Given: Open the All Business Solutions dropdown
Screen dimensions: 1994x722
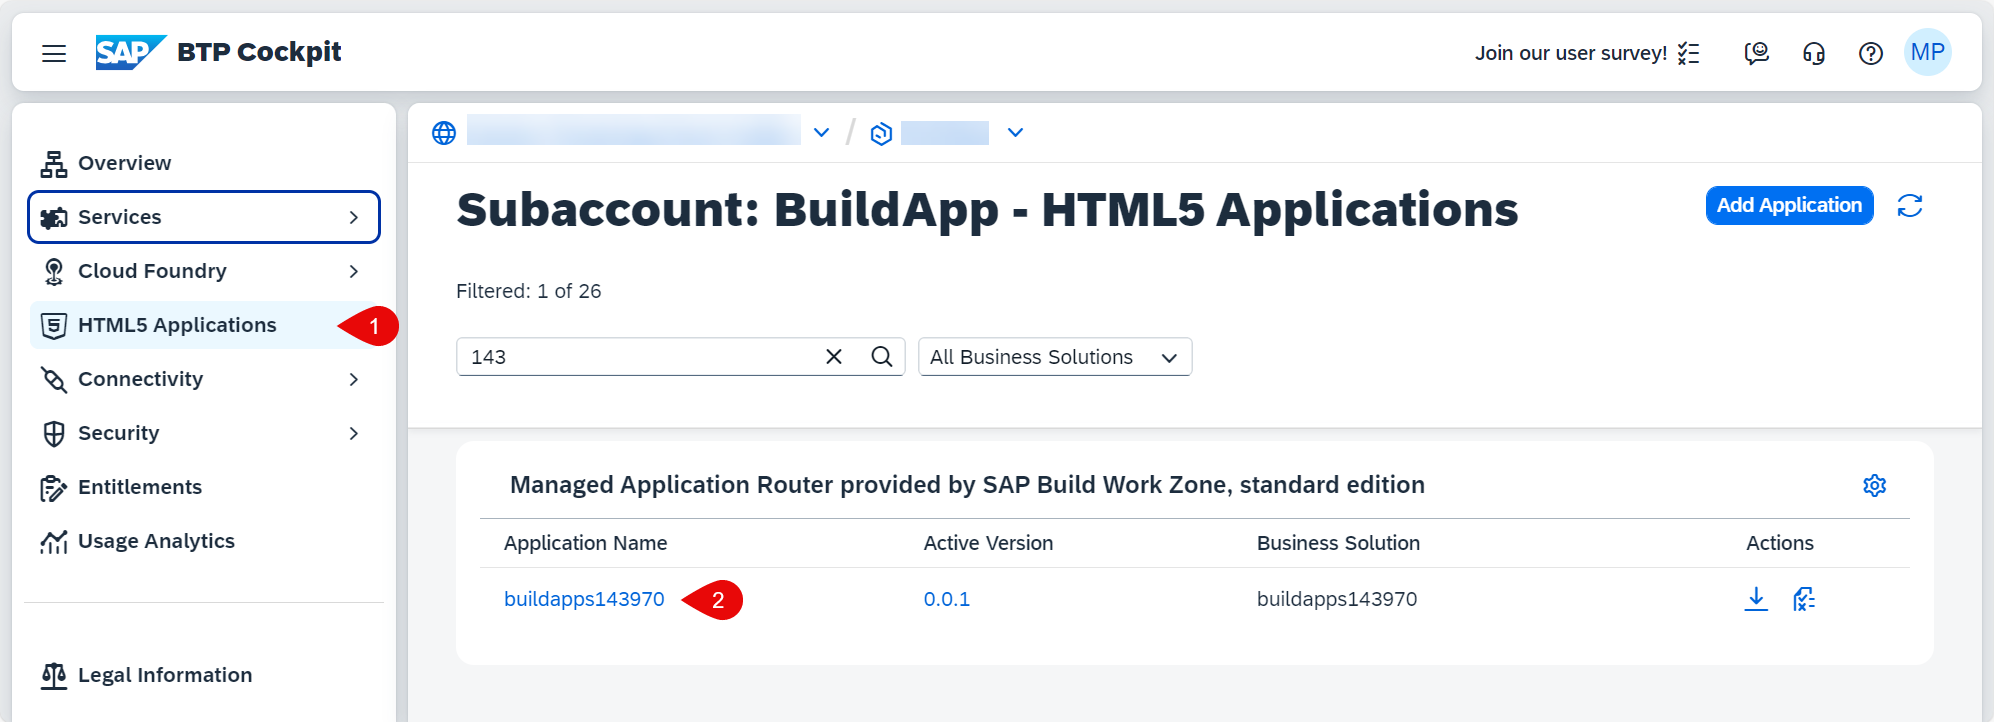Looking at the screenshot, I should 1055,357.
